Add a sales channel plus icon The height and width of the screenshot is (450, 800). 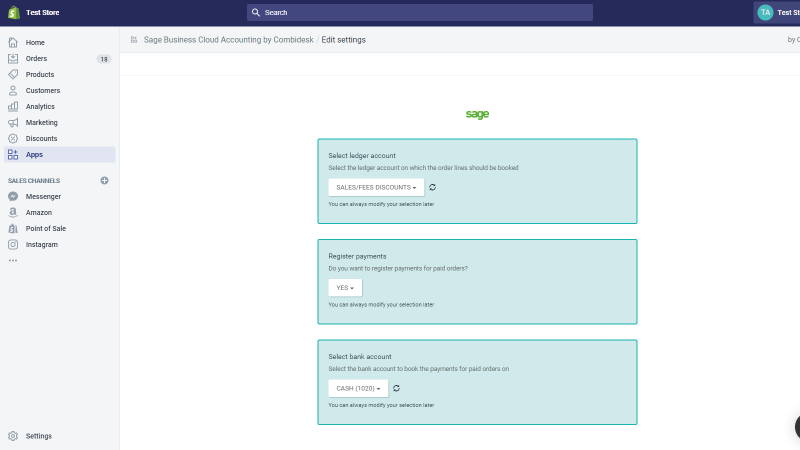pyautogui.click(x=105, y=181)
